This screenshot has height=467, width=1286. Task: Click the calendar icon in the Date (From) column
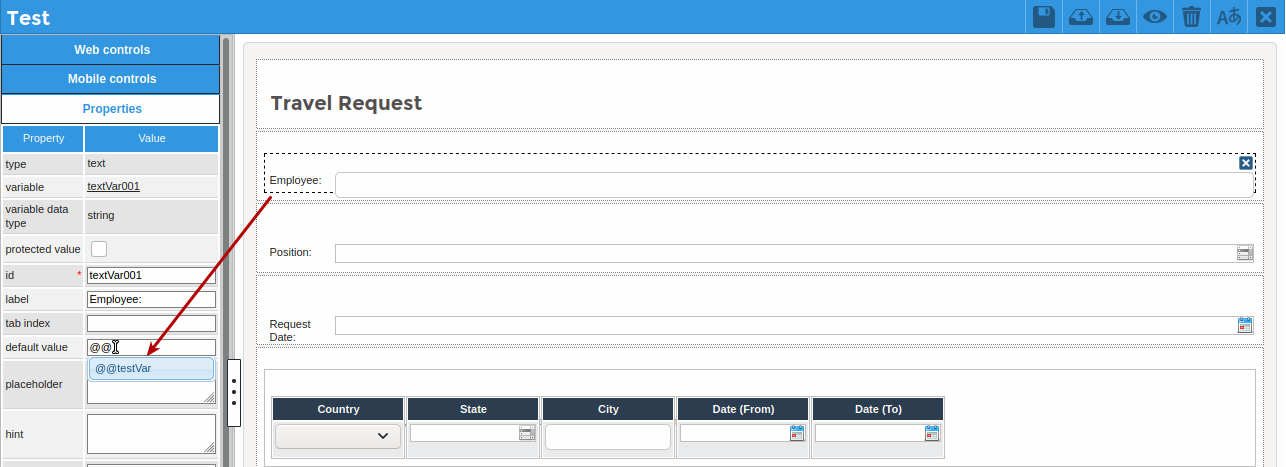coord(797,433)
